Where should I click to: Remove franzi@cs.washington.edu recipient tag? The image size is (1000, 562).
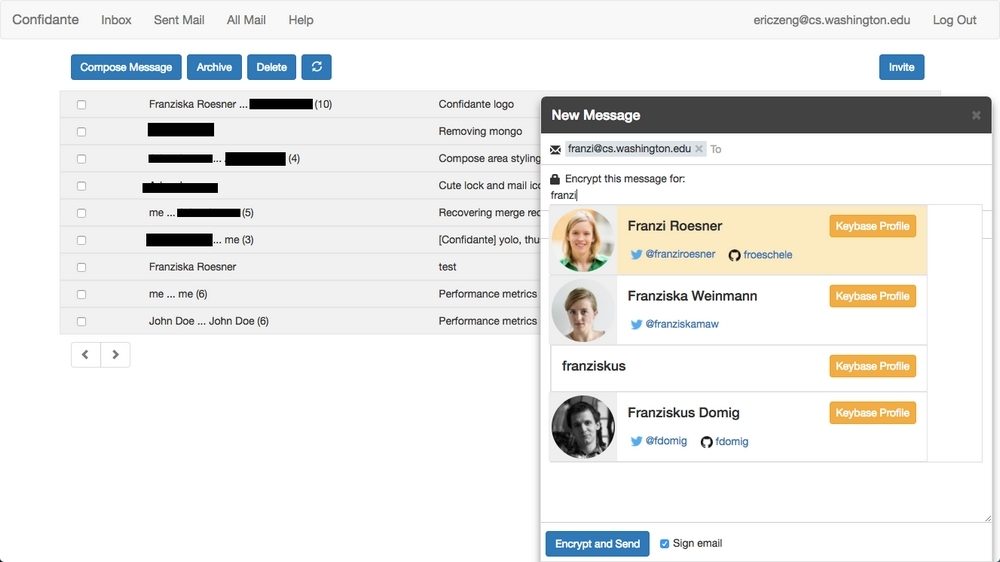tap(699, 149)
